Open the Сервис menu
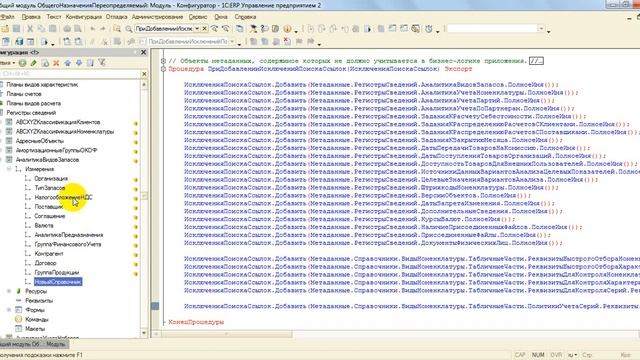Screen dimensions: 640x360 198,17
